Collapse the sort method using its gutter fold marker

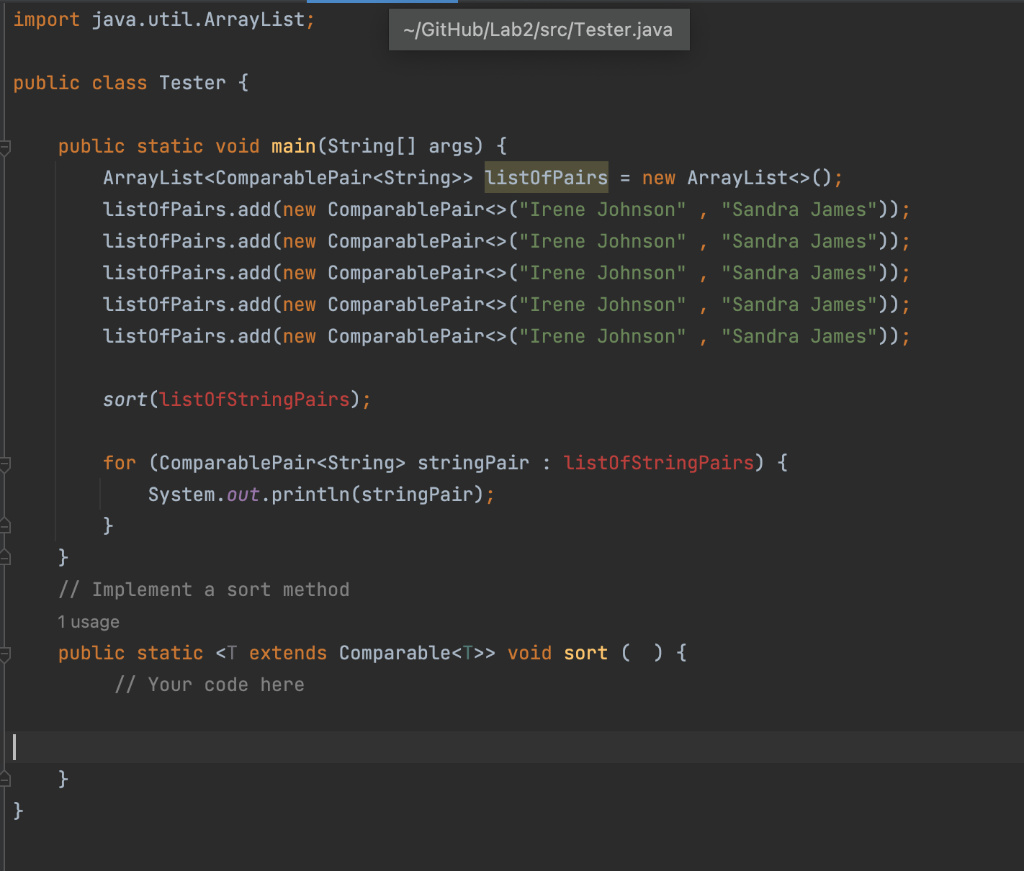click(5, 654)
